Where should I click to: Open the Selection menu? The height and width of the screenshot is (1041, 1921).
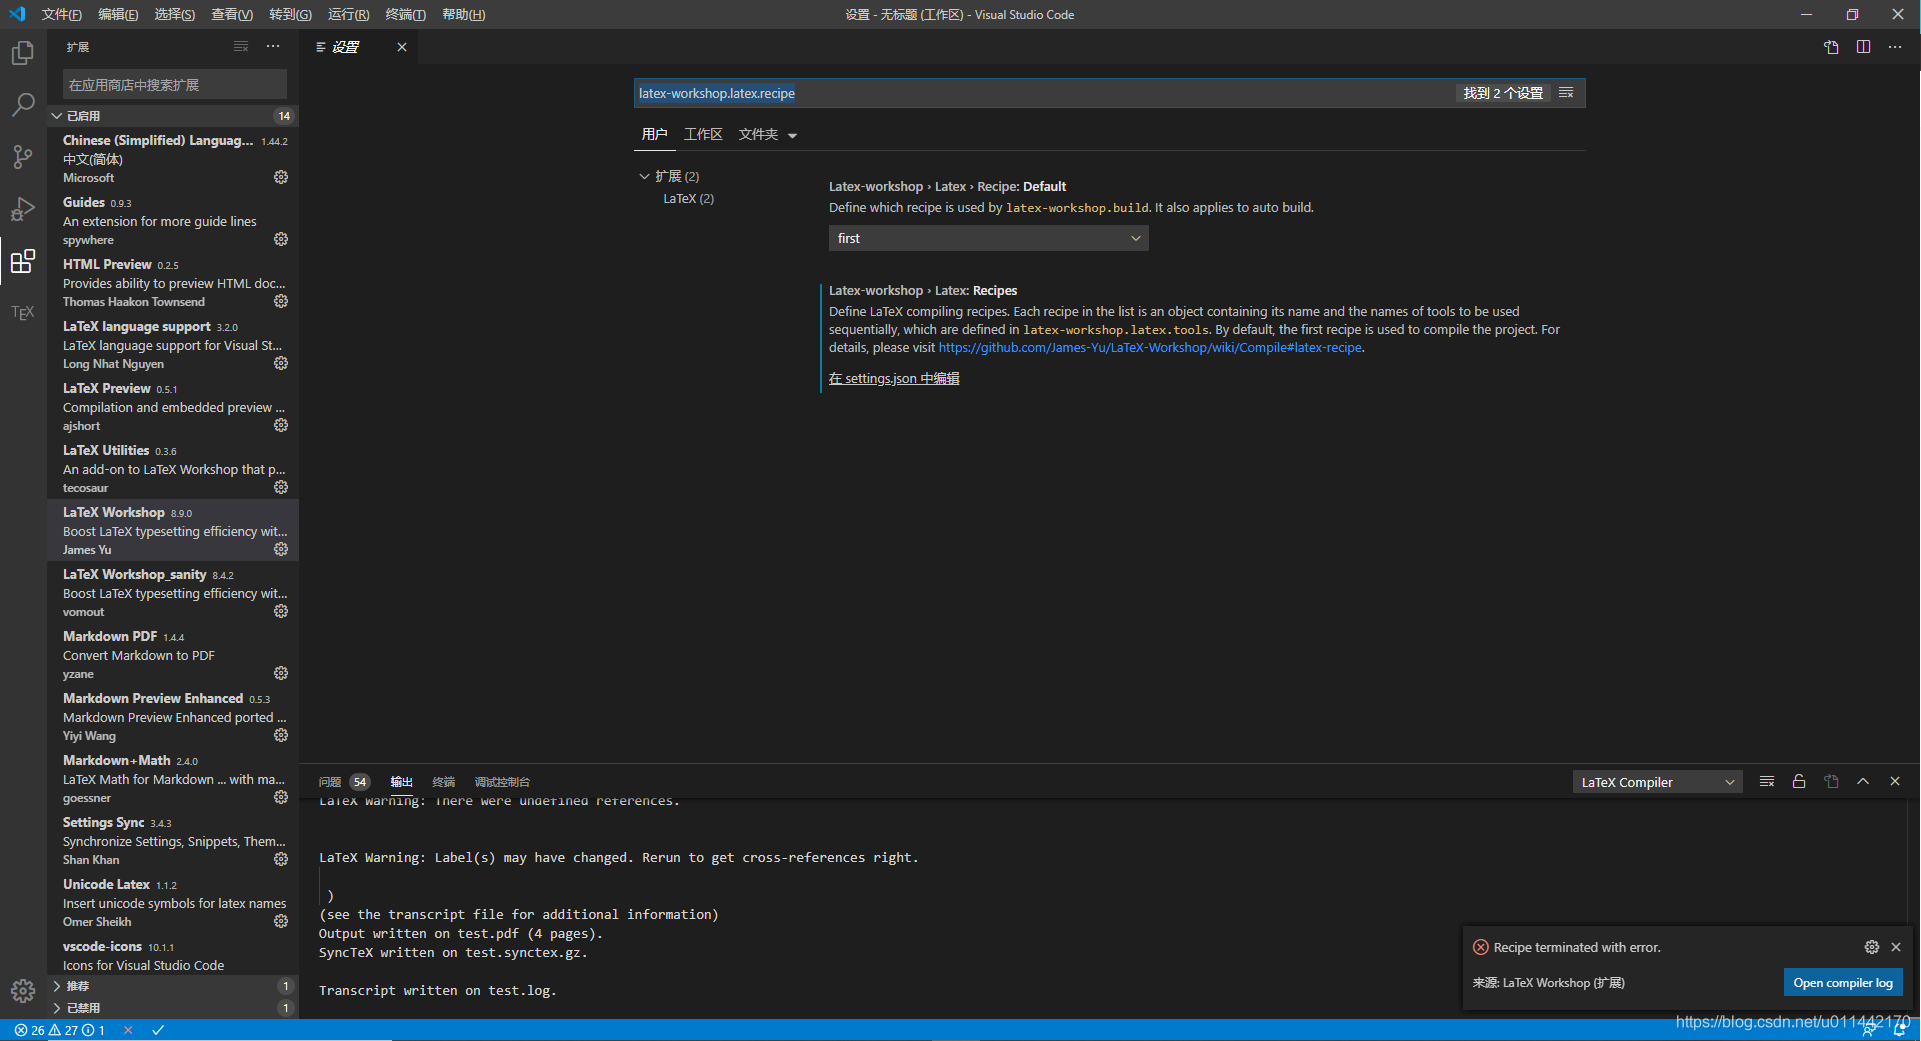click(x=175, y=14)
